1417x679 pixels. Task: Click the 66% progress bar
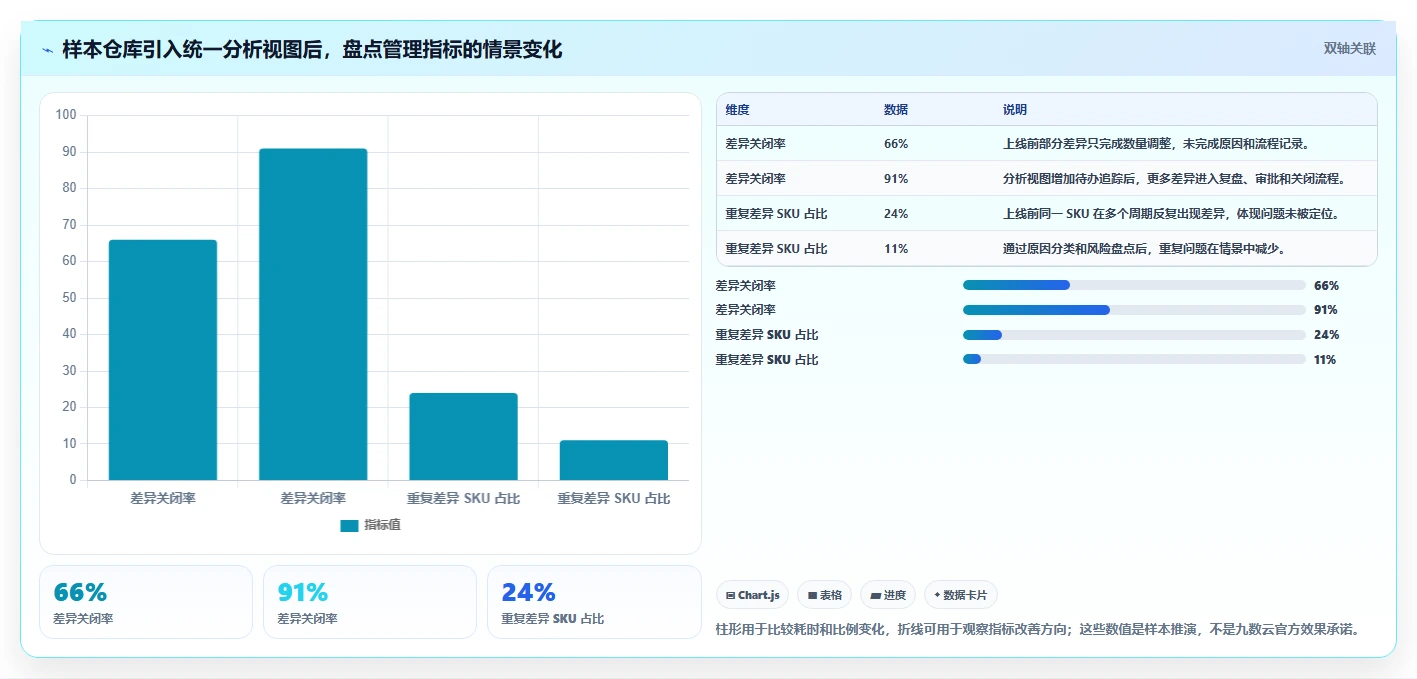(1134, 285)
